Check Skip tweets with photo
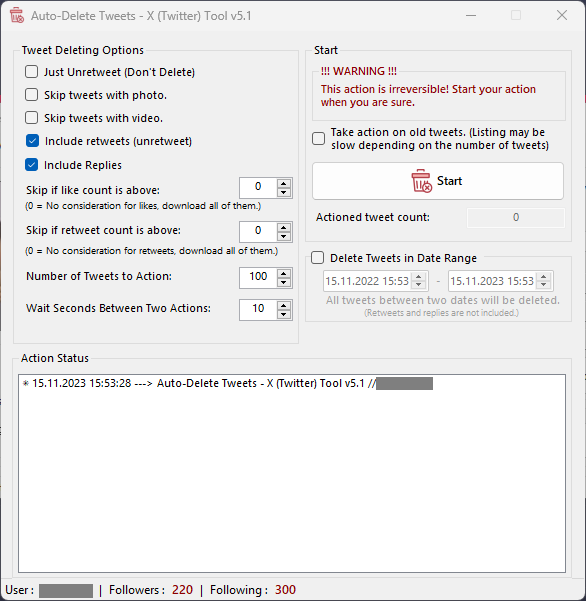 31,95
